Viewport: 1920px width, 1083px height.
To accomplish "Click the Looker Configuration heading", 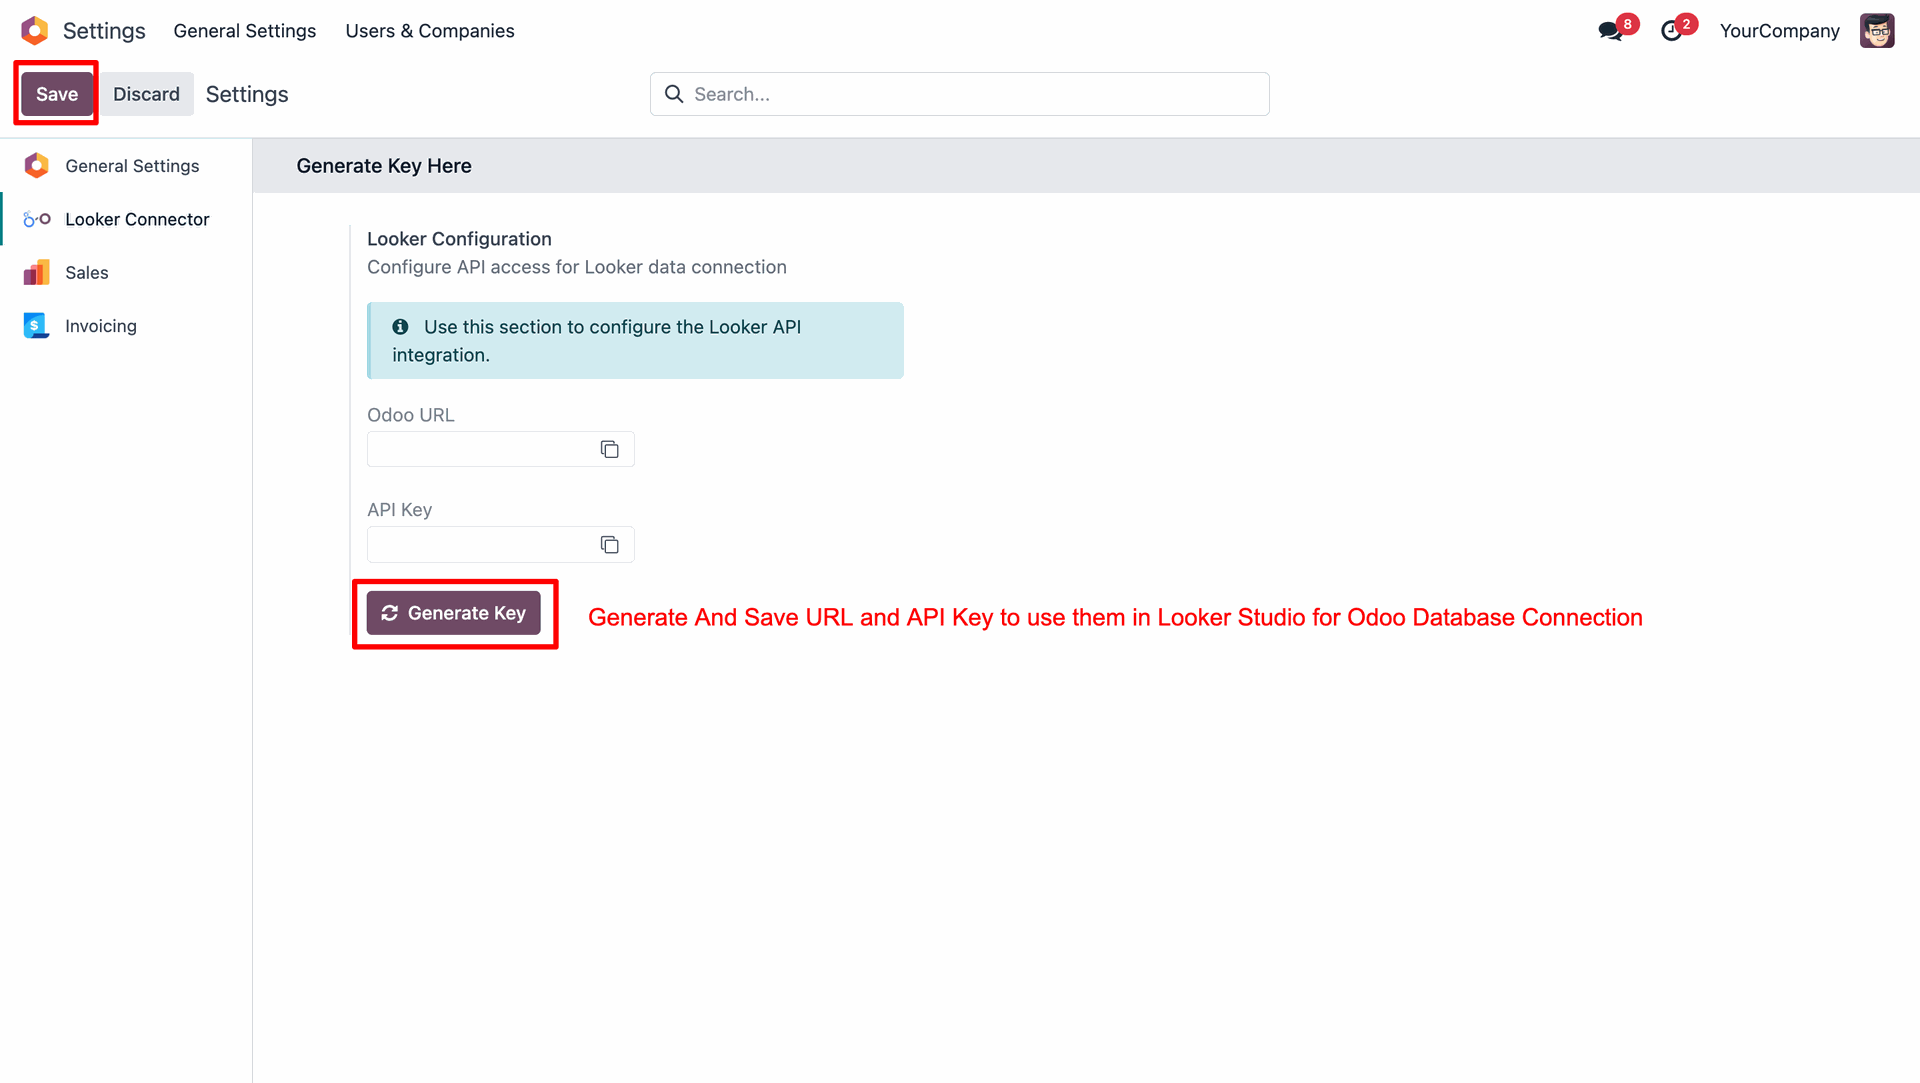I will (x=459, y=239).
